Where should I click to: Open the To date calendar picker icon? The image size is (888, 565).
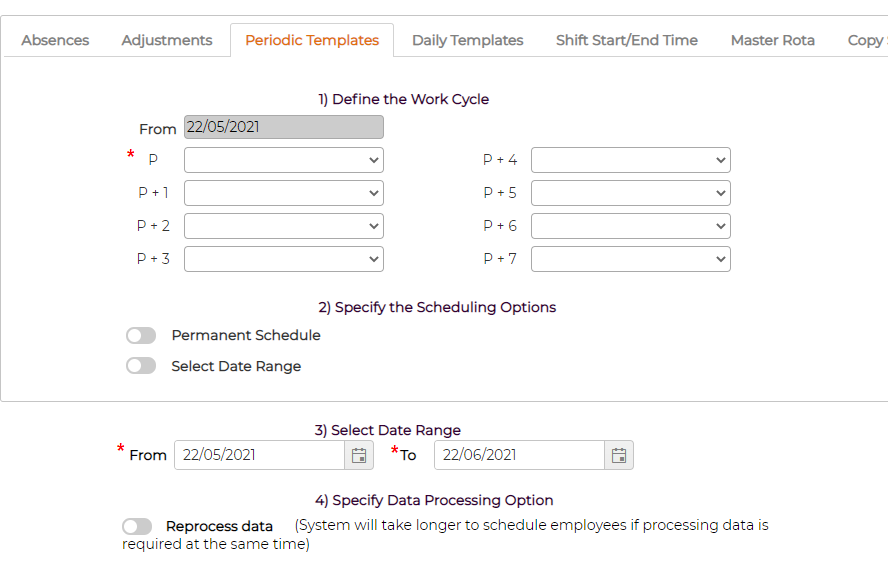(x=619, y=455)
